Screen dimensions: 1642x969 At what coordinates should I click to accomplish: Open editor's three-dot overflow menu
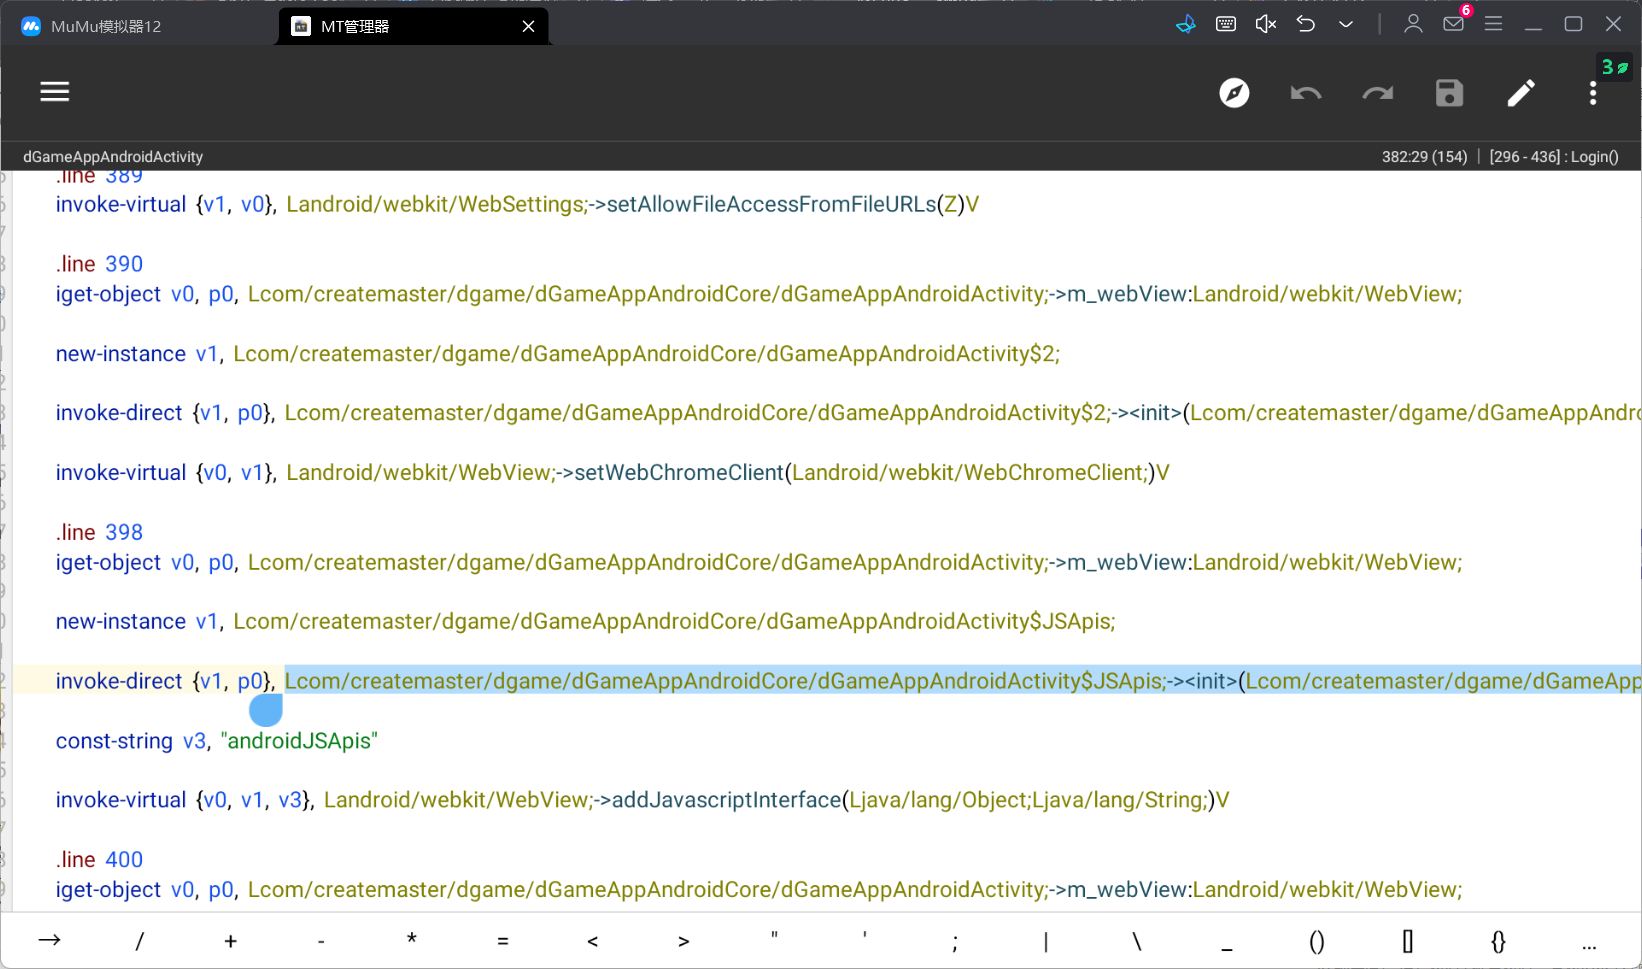1593,93
